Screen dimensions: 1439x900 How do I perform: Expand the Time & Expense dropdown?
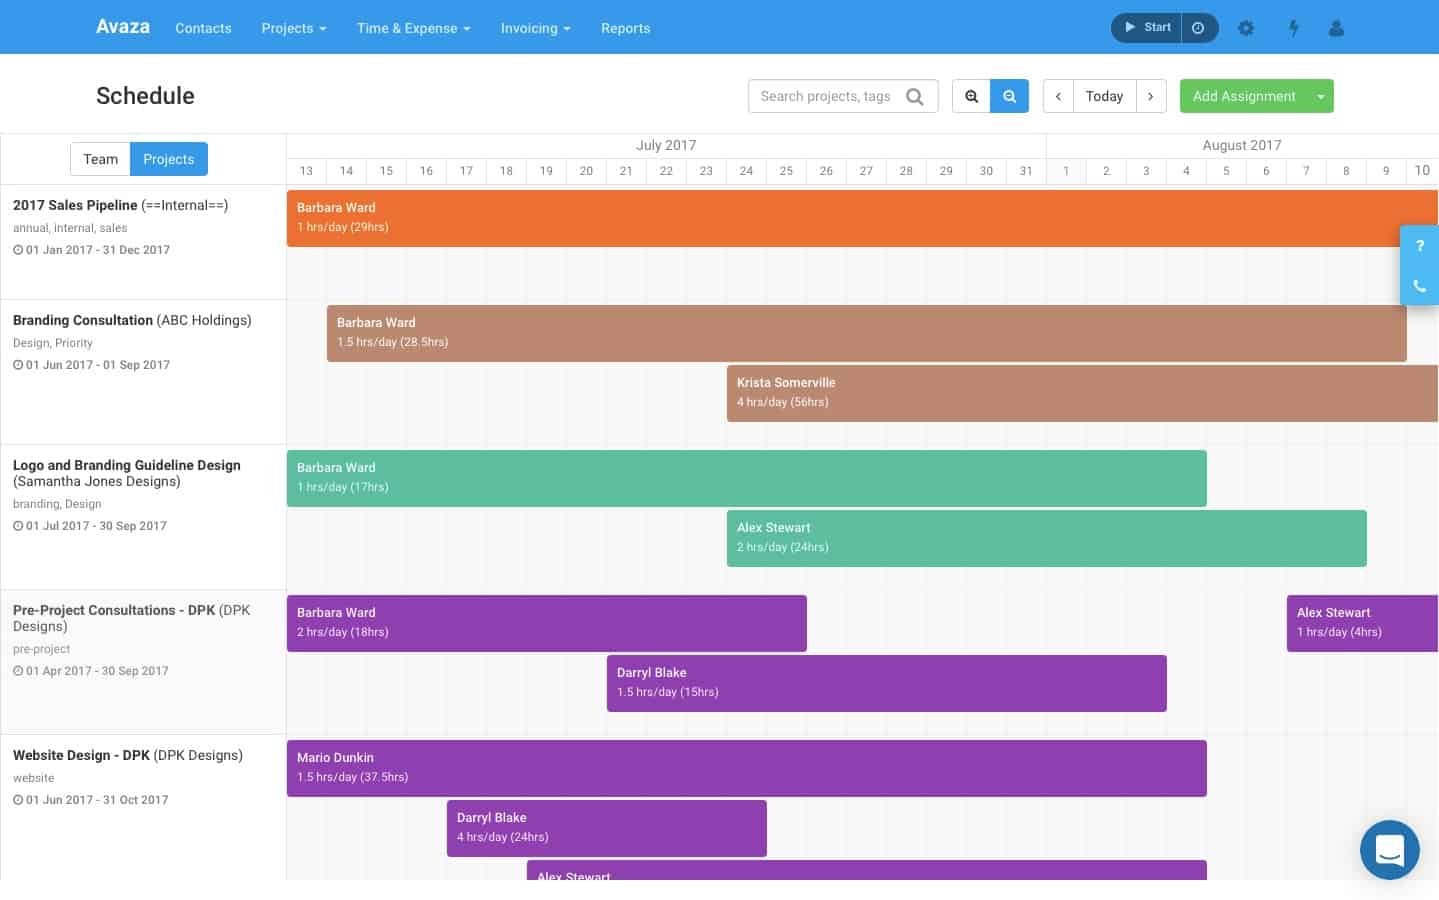coord(413,28)
